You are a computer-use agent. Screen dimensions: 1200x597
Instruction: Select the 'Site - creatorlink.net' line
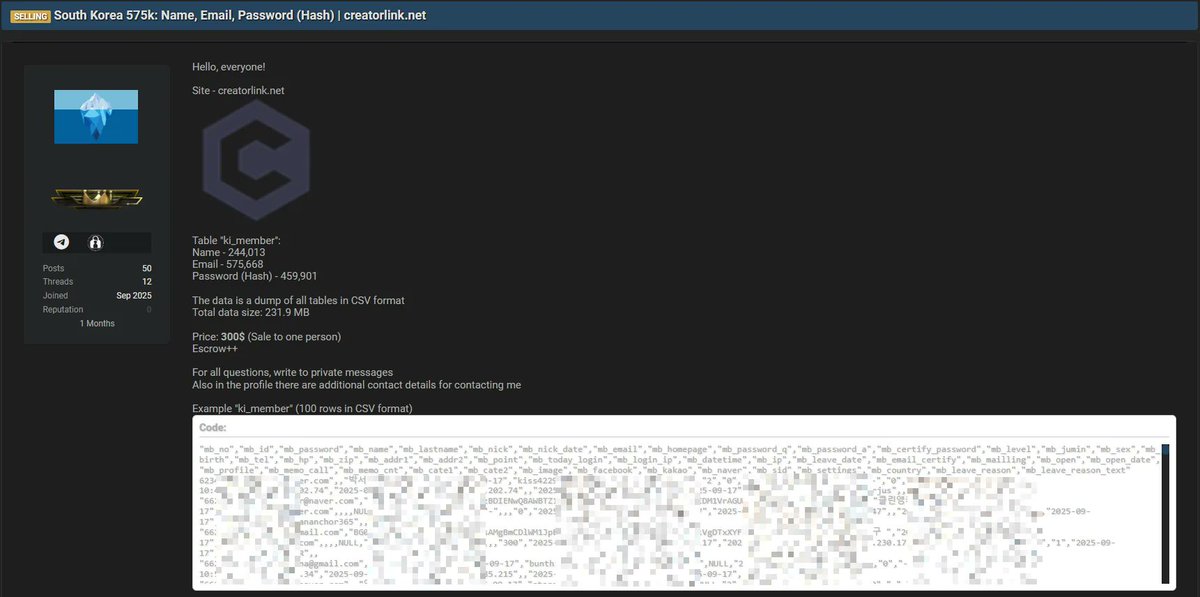tap(238, 90)
